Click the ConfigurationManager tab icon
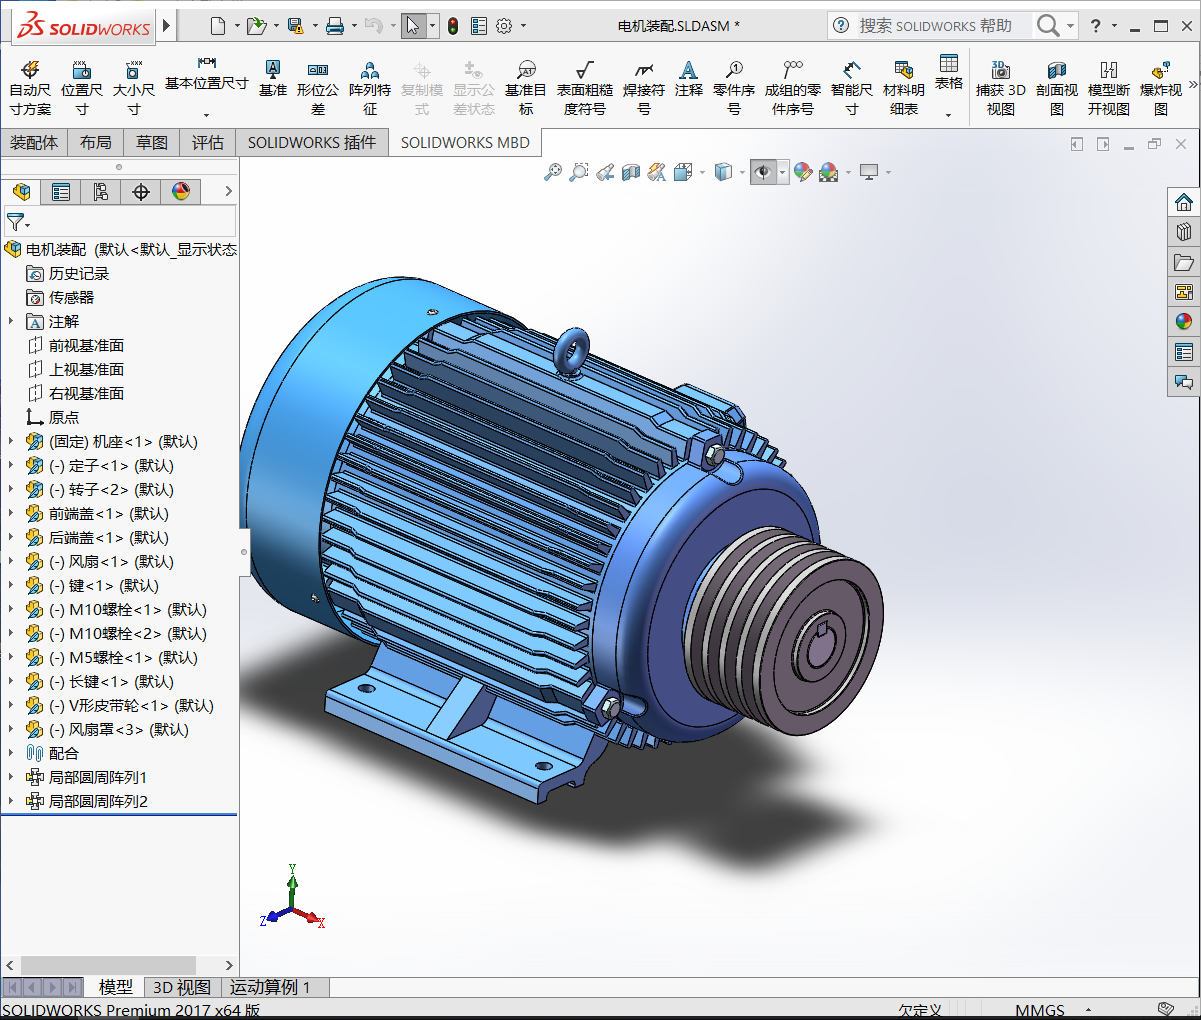The width and height of the screenshot is (1201, 1020). click(x=101, y=191)
